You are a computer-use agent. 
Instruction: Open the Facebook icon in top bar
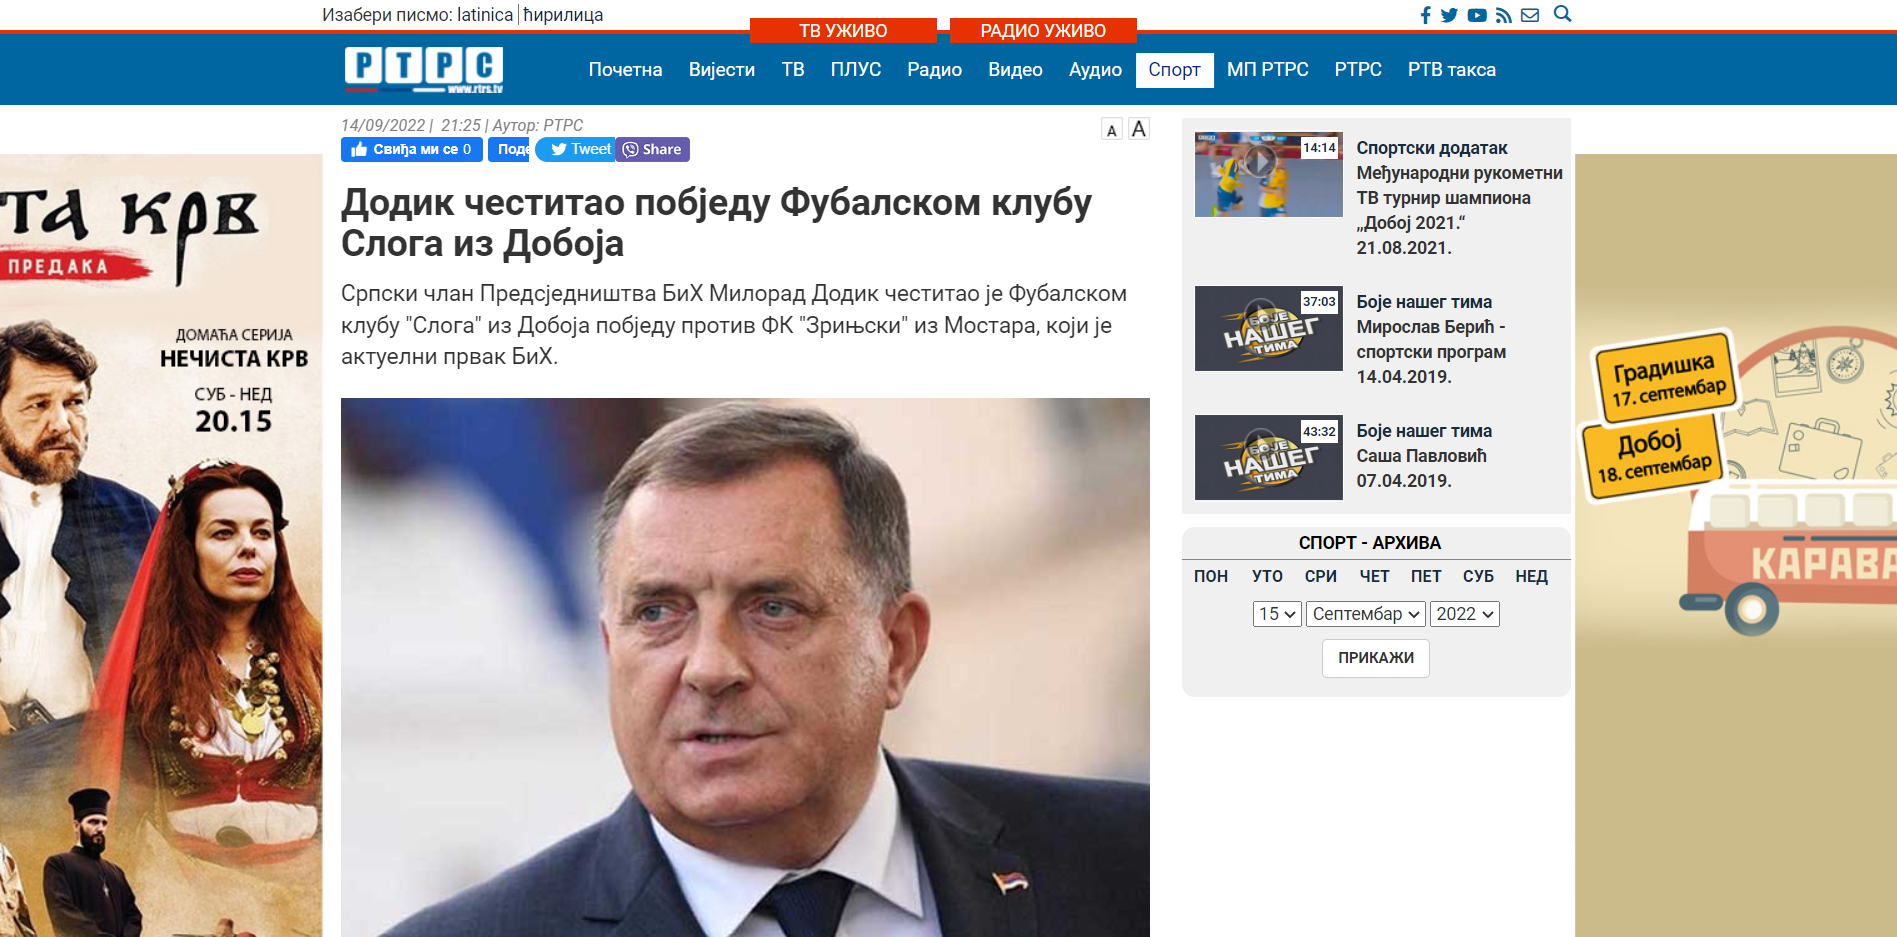pos(1426,15)
